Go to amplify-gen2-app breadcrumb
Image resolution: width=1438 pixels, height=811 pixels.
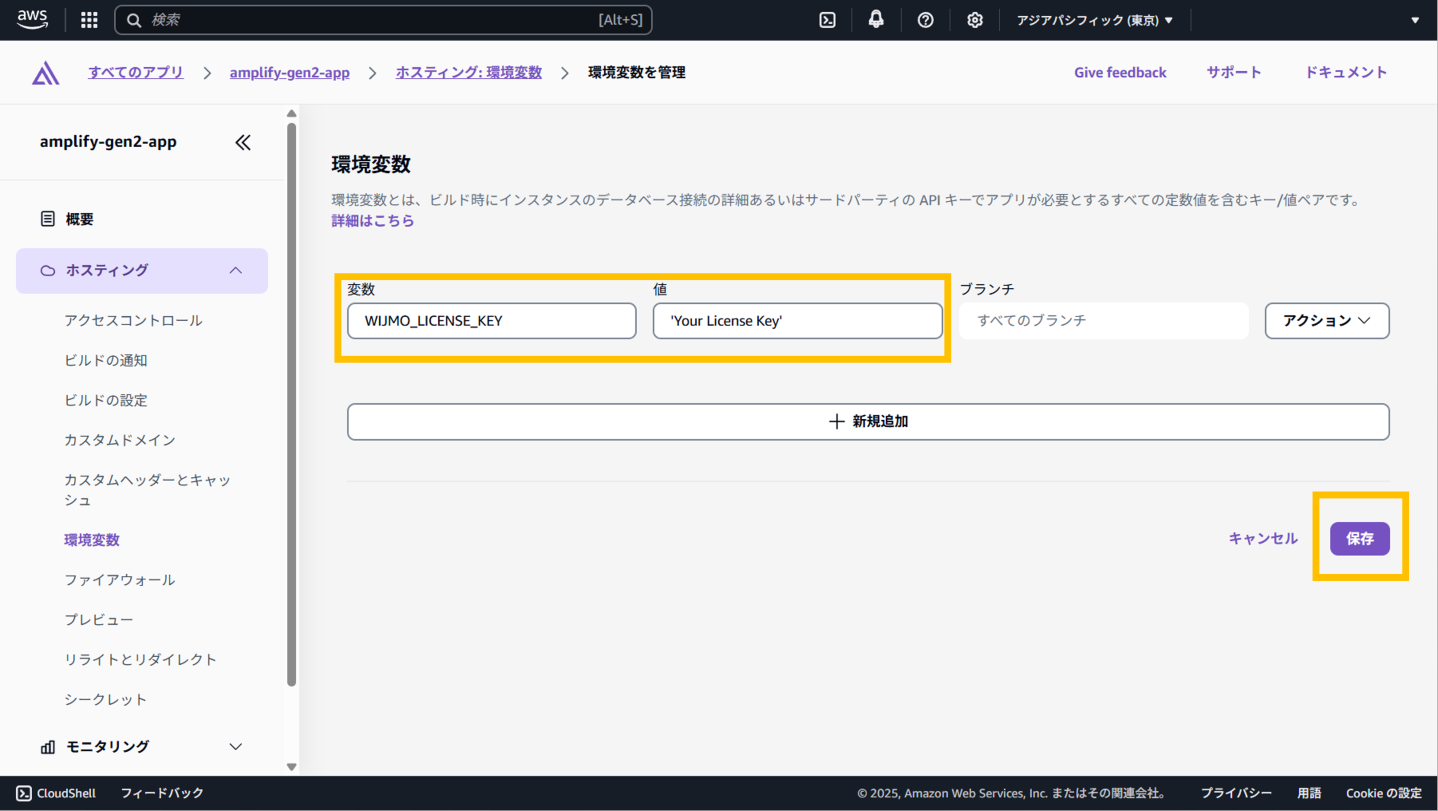tap(290, 72)
